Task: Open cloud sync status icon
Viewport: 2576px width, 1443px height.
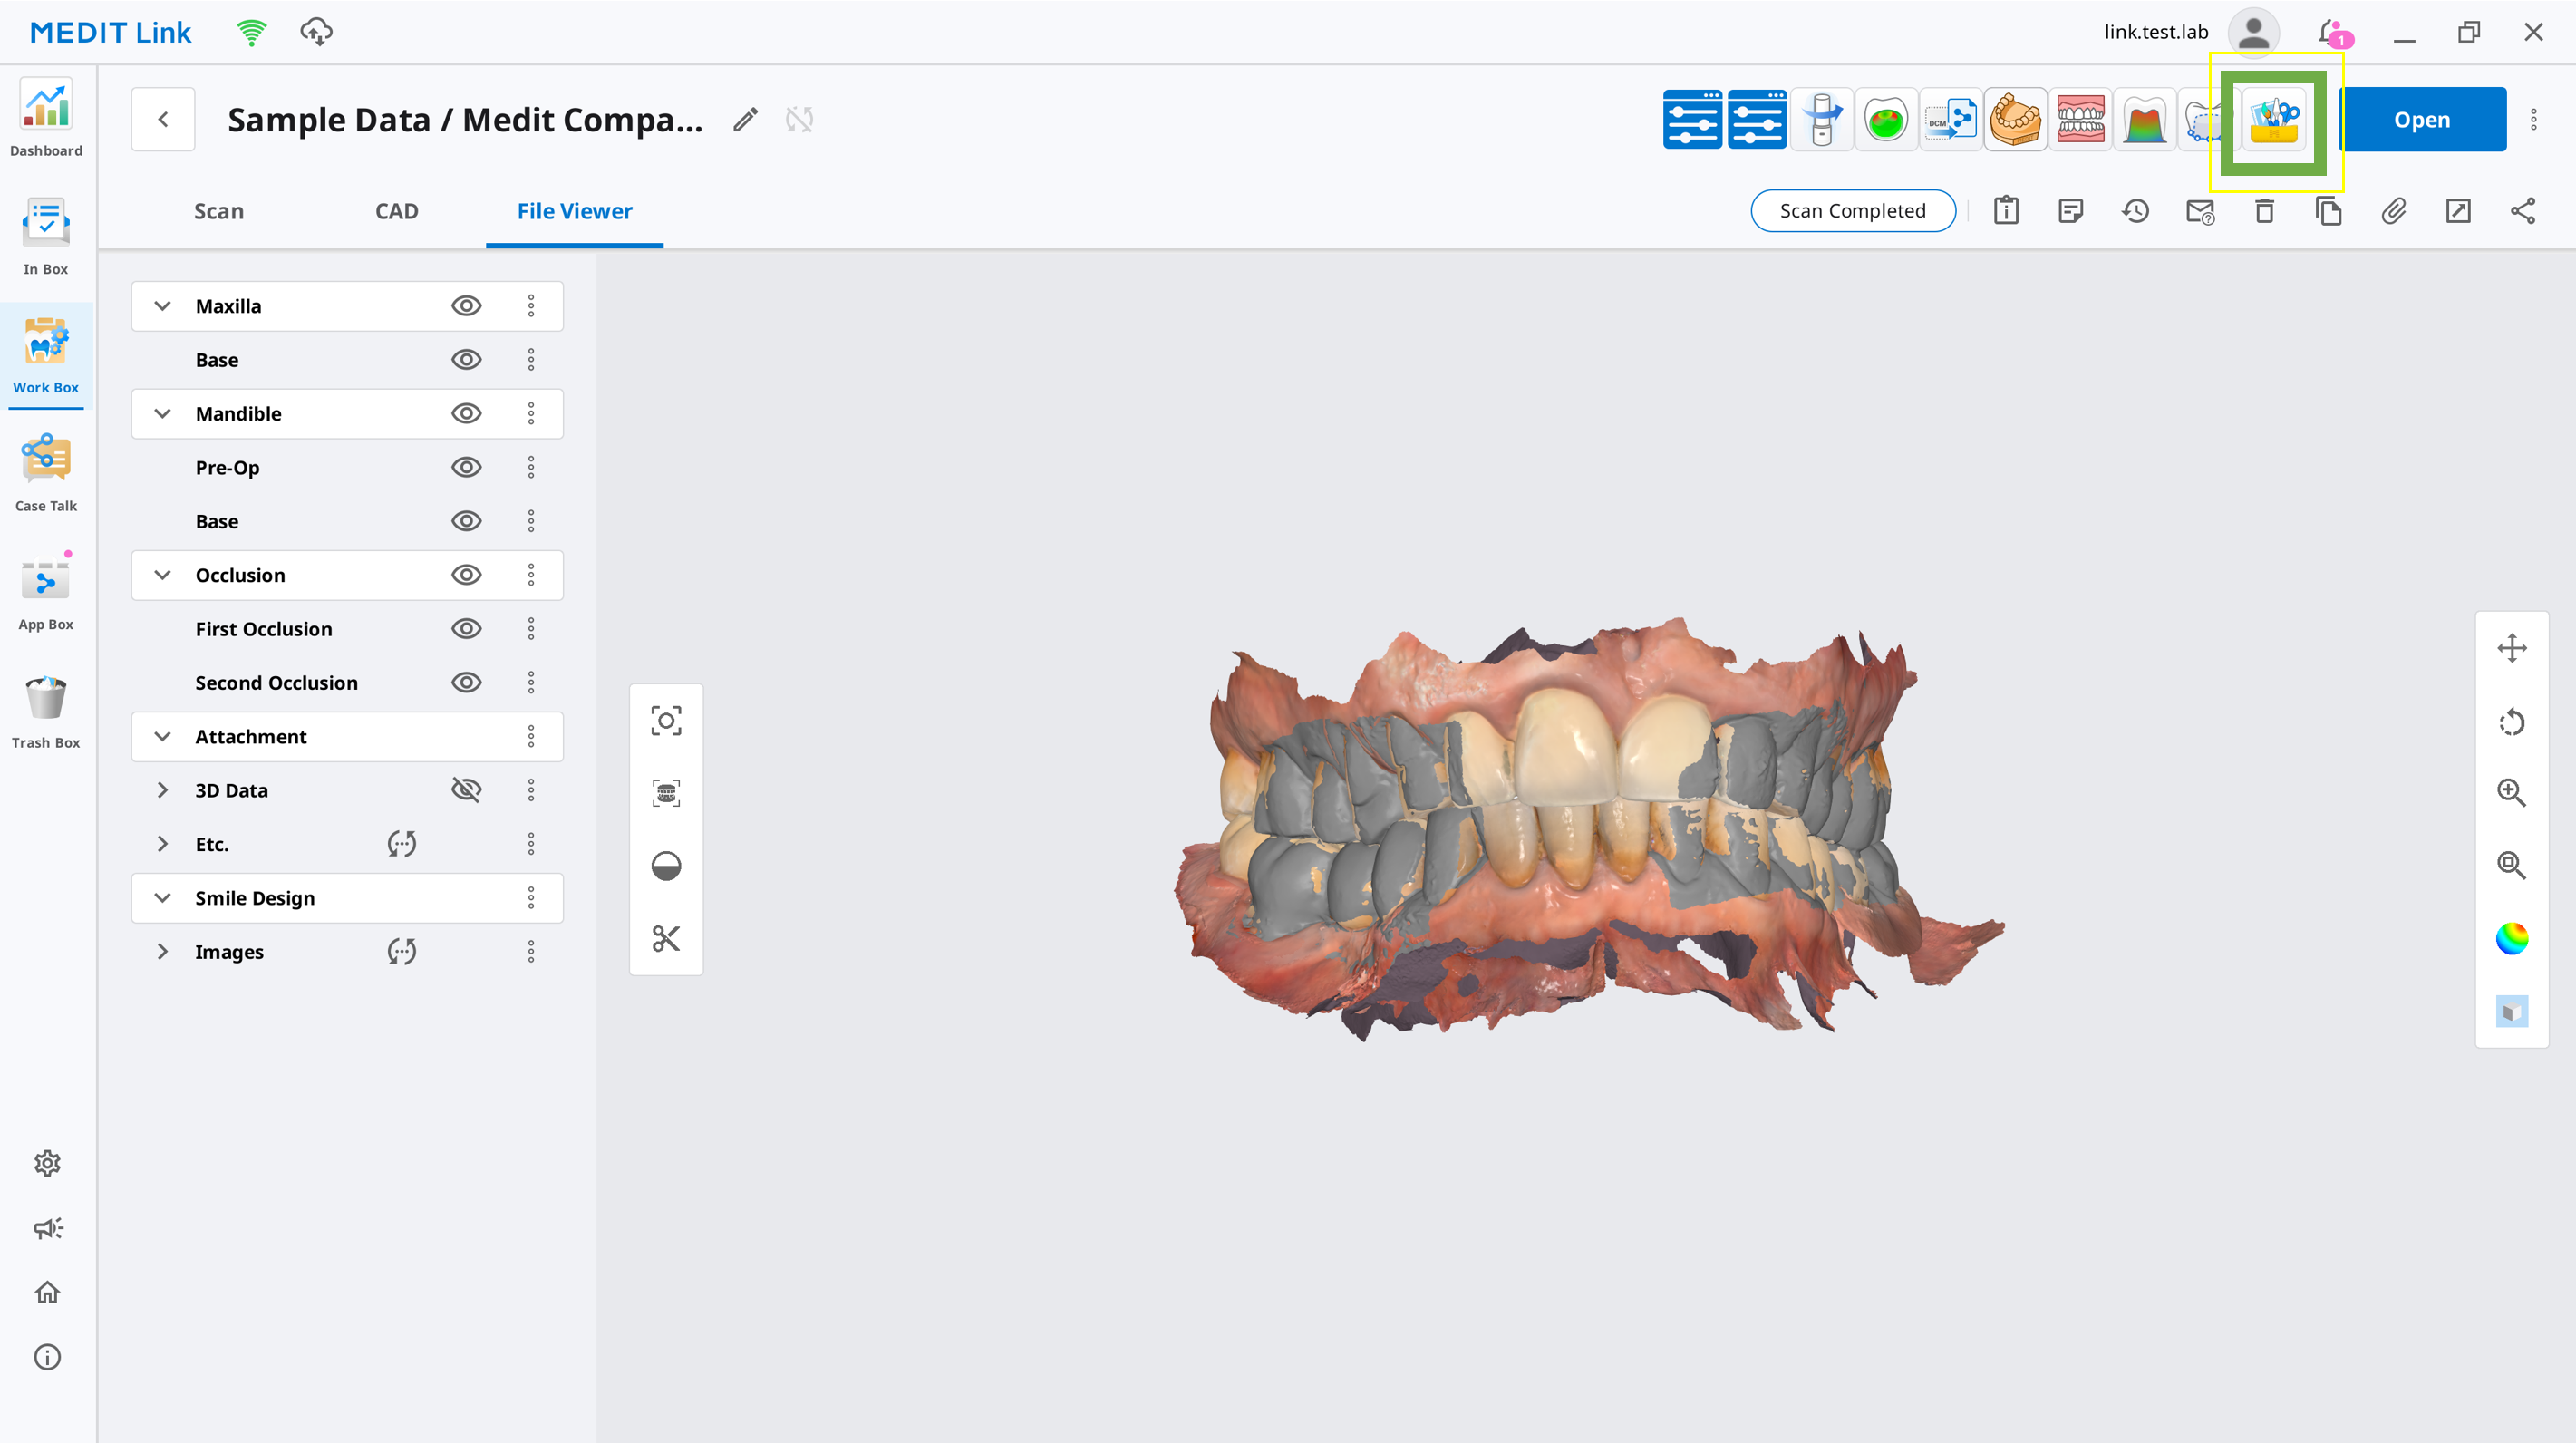Action: (316, 32)
